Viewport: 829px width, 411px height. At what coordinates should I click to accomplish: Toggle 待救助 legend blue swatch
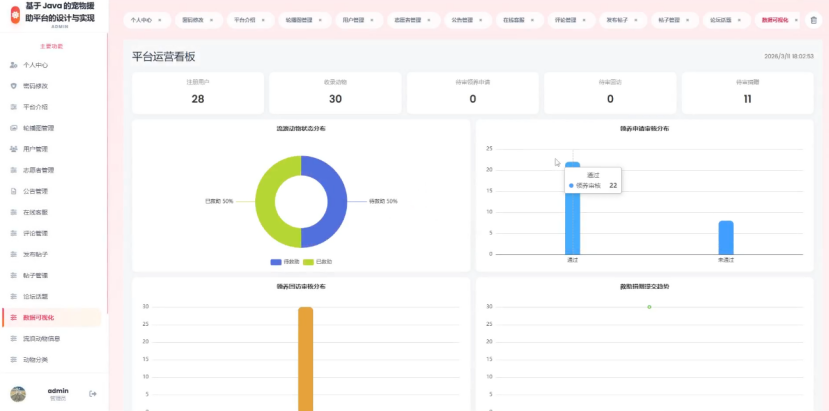tap(276, 262)
